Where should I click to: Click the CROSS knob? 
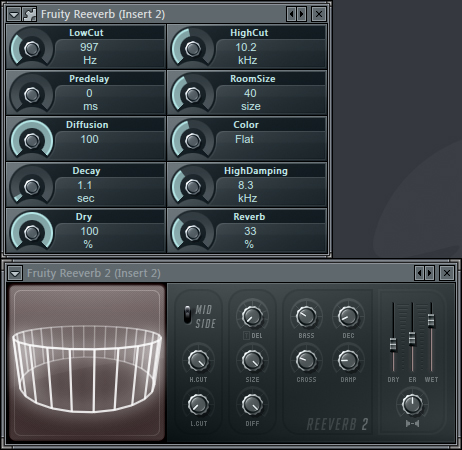[306, 360]
